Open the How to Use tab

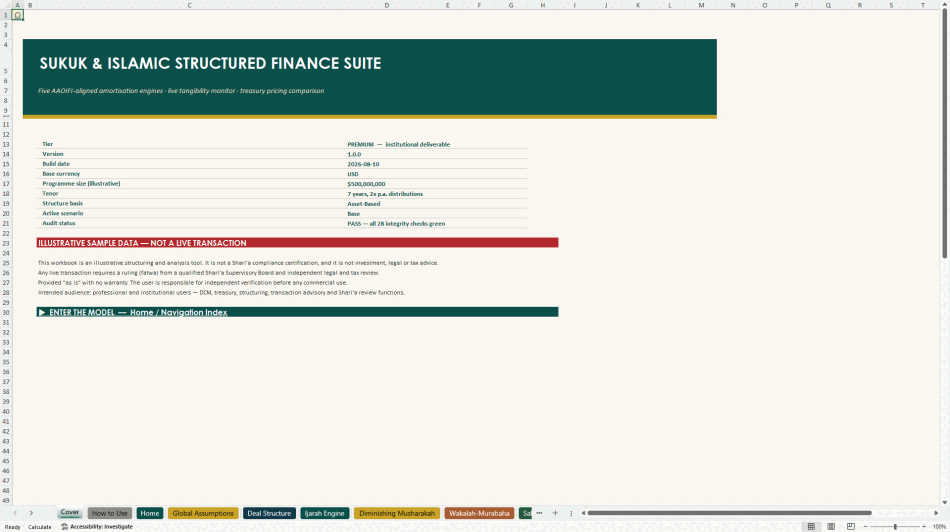pos(110,513)
